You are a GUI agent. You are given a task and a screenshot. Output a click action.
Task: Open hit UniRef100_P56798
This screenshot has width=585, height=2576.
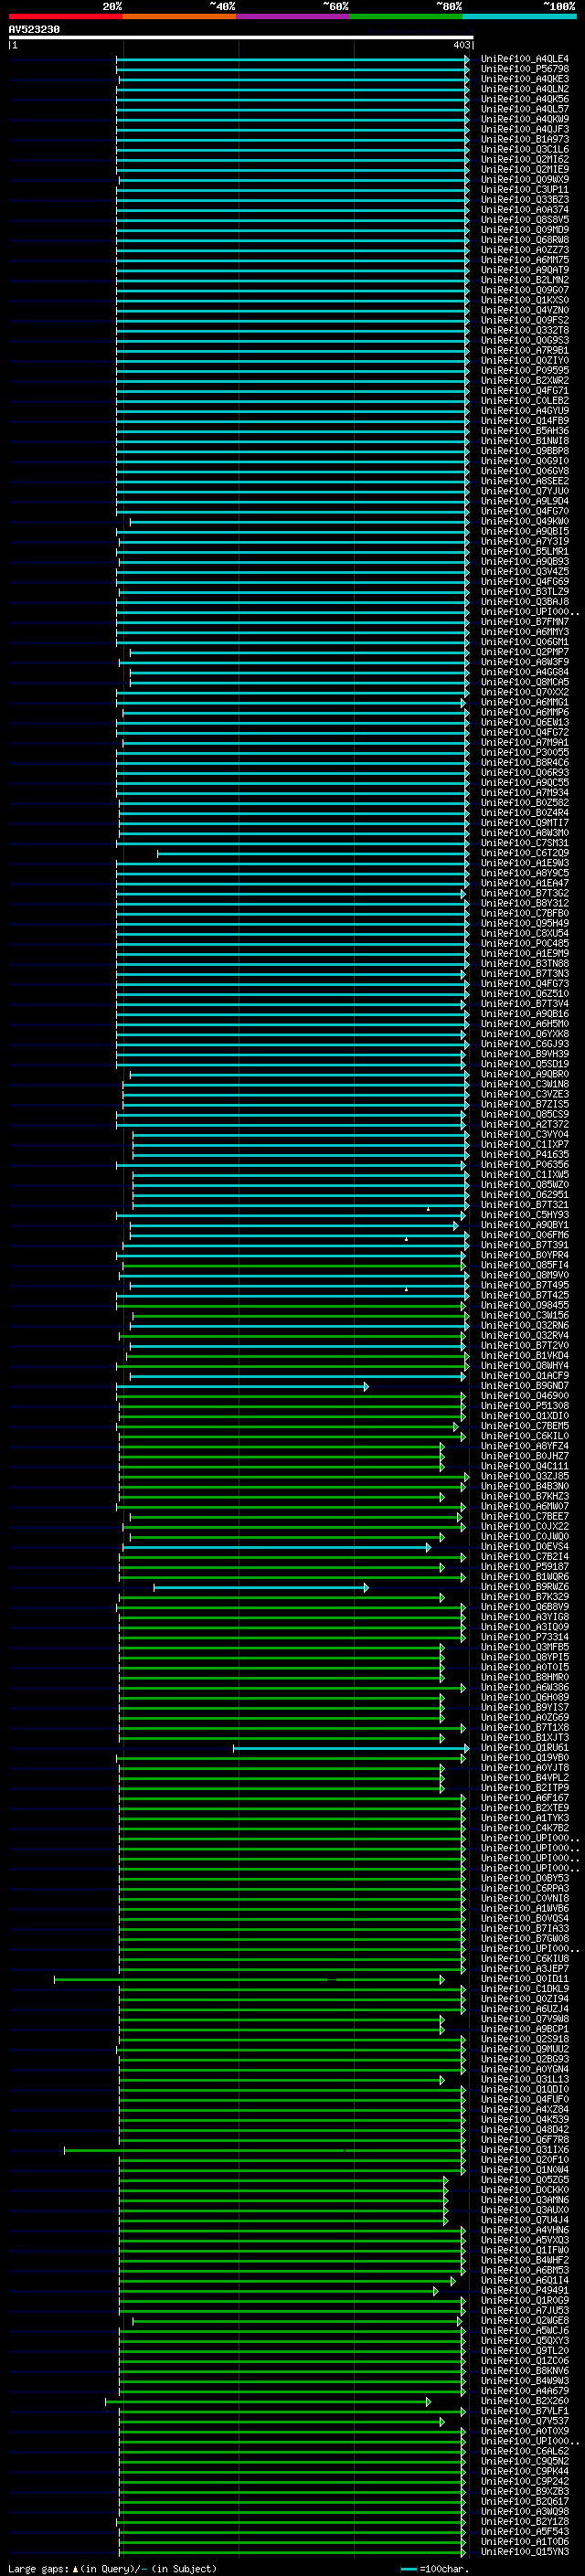(x=525, y=69)
